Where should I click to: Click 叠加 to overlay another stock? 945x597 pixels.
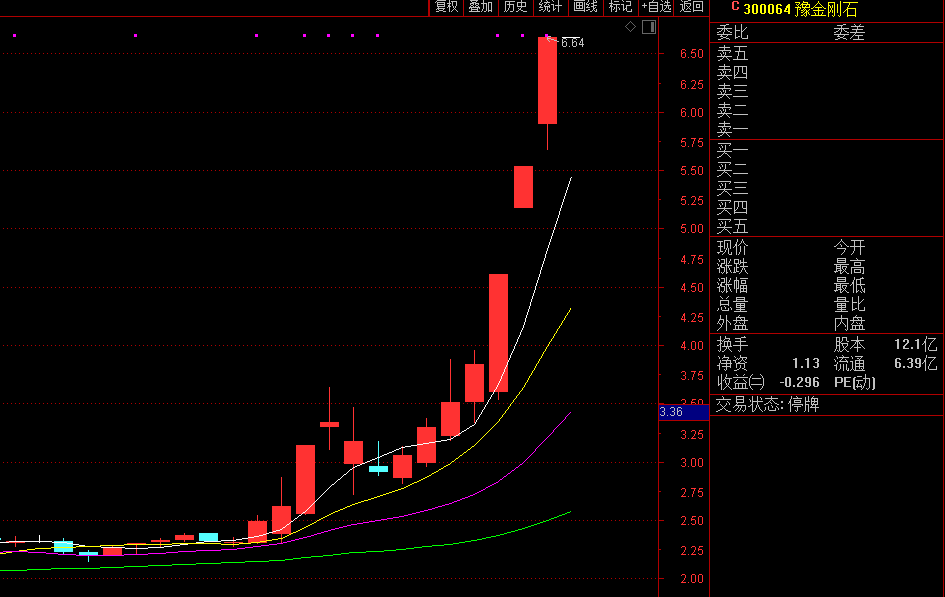pyautogui.click(x=481, y=7)
